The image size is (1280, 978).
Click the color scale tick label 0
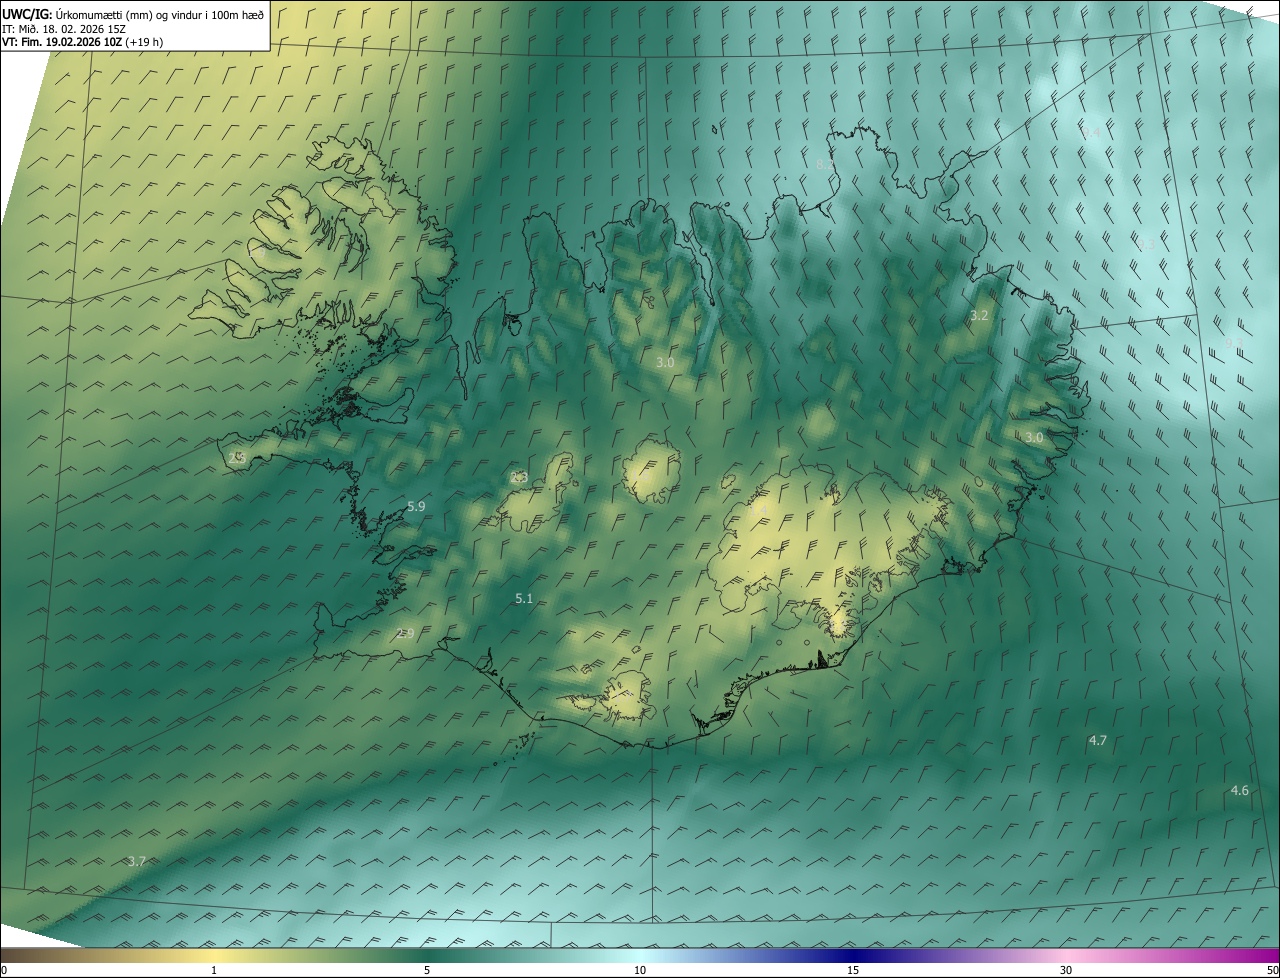coord(3,970)
